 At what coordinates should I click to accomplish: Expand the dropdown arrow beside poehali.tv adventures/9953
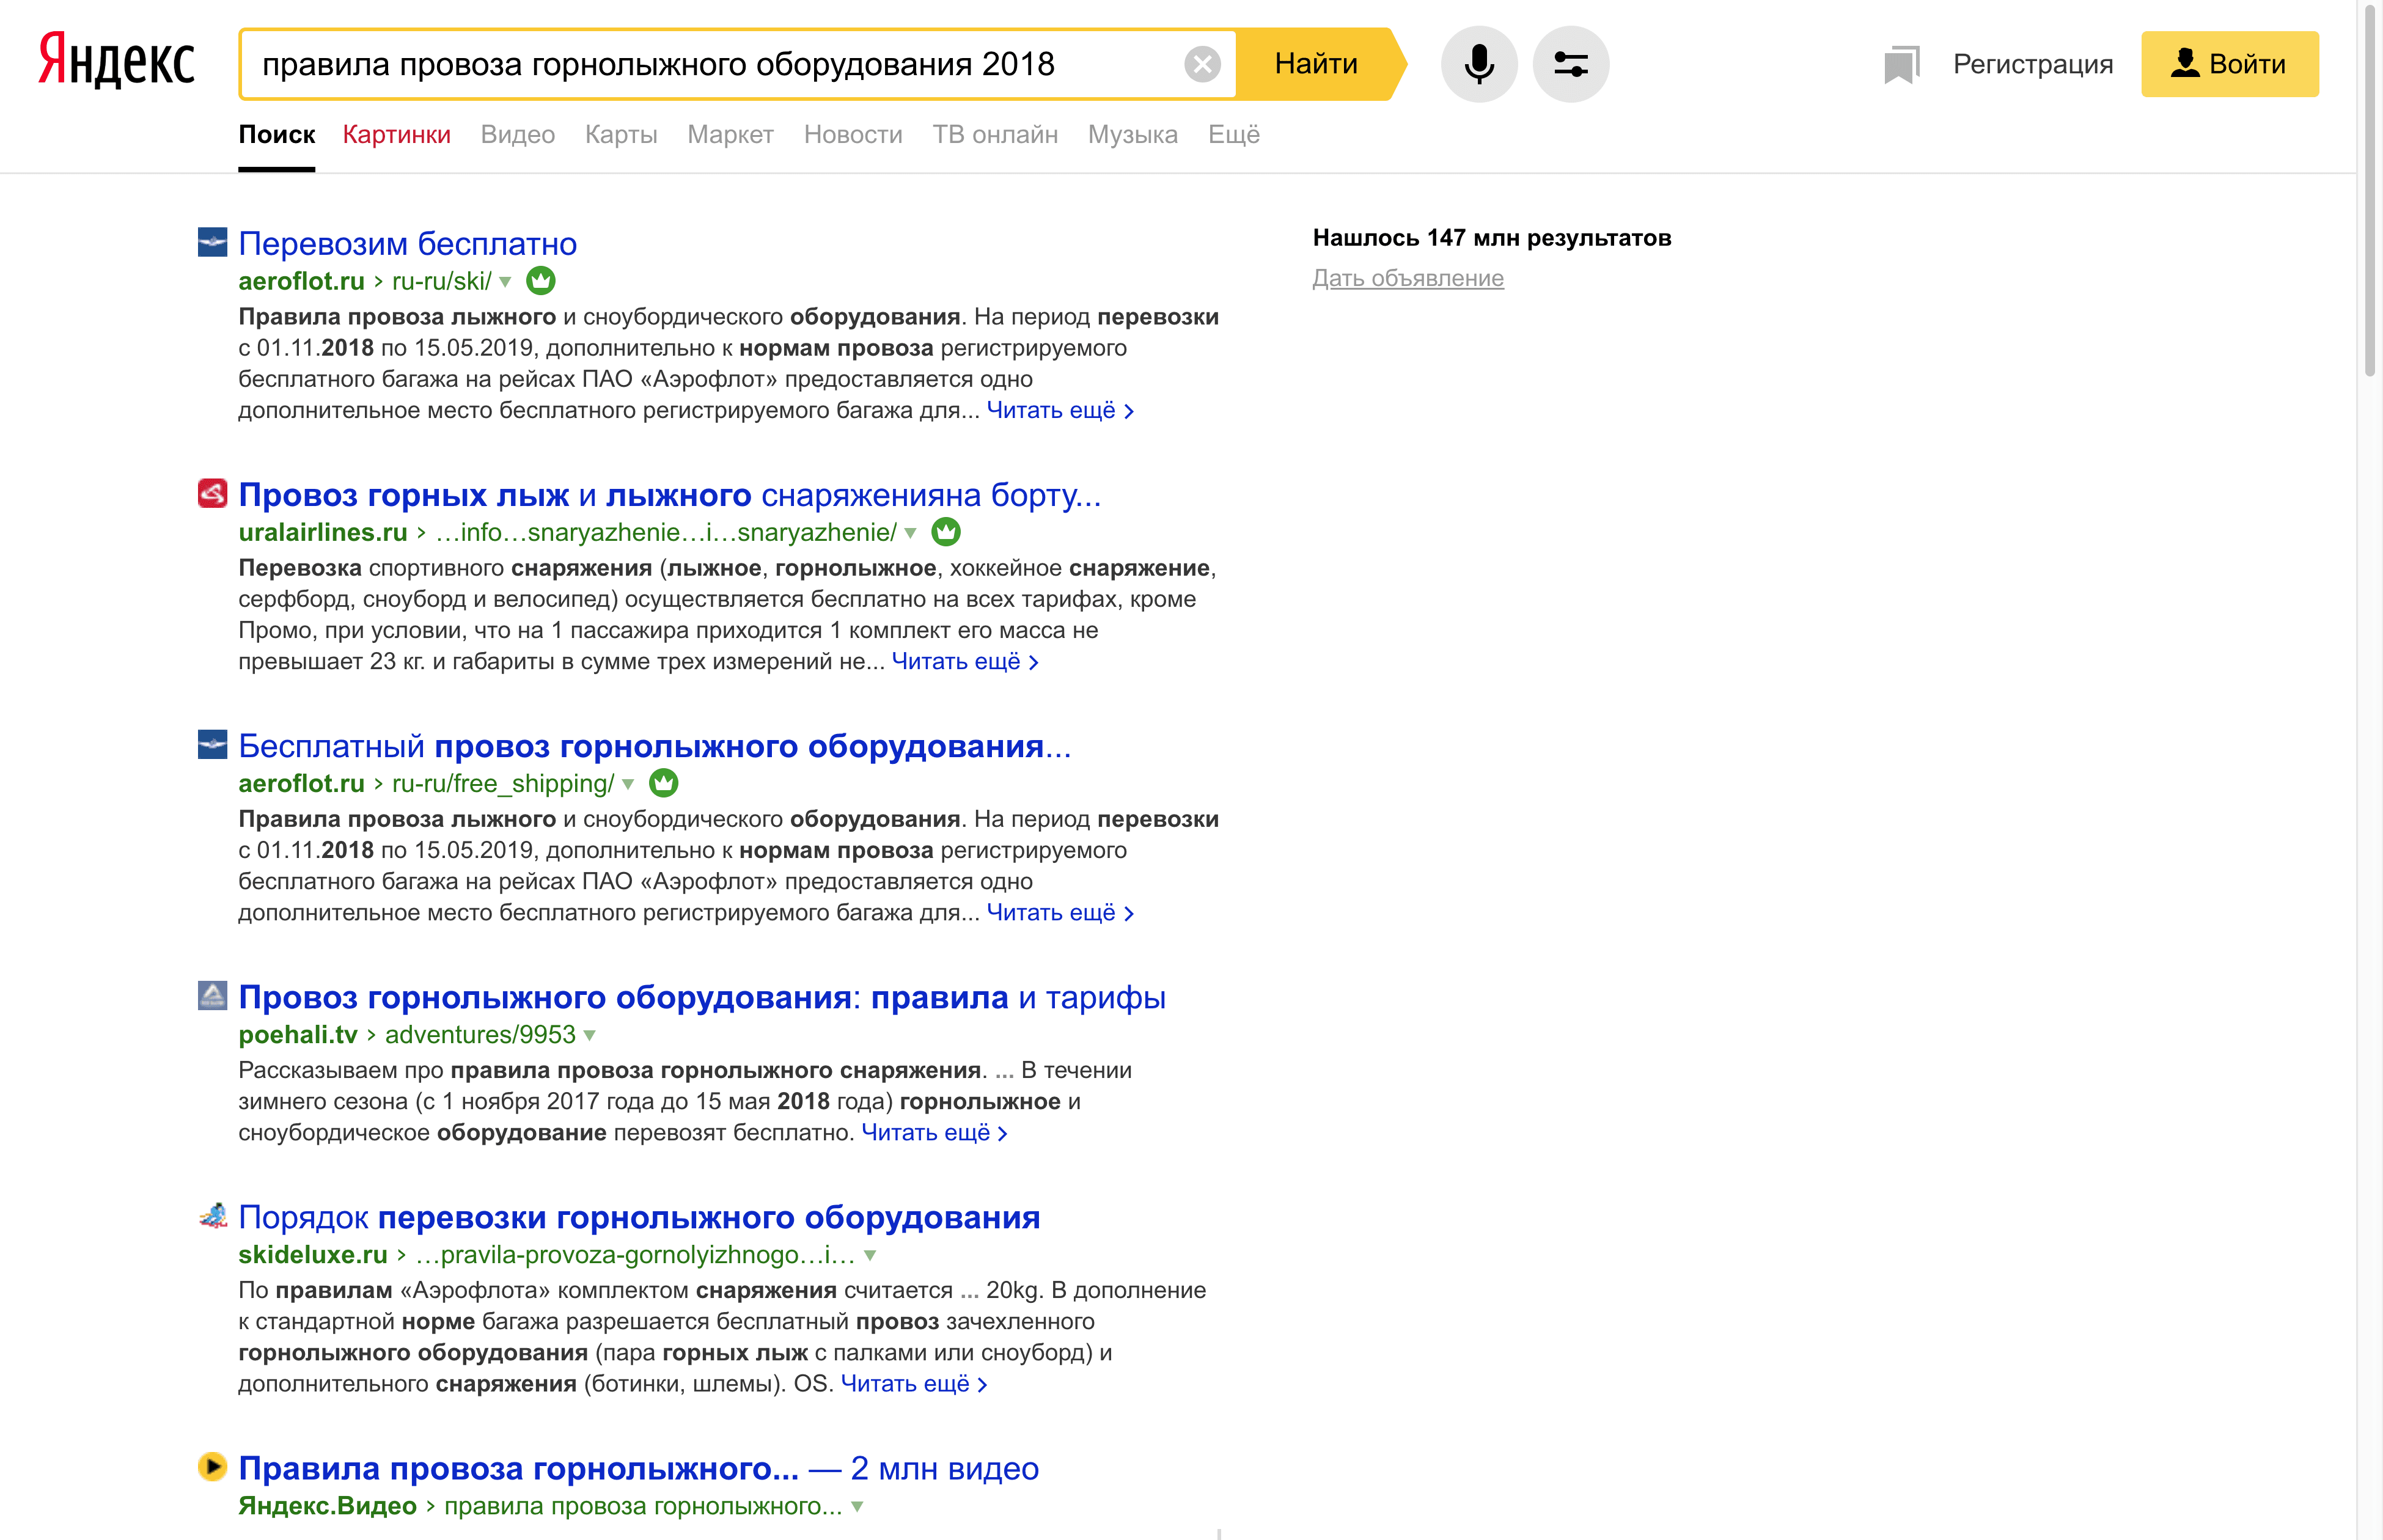pos(590,1035)
